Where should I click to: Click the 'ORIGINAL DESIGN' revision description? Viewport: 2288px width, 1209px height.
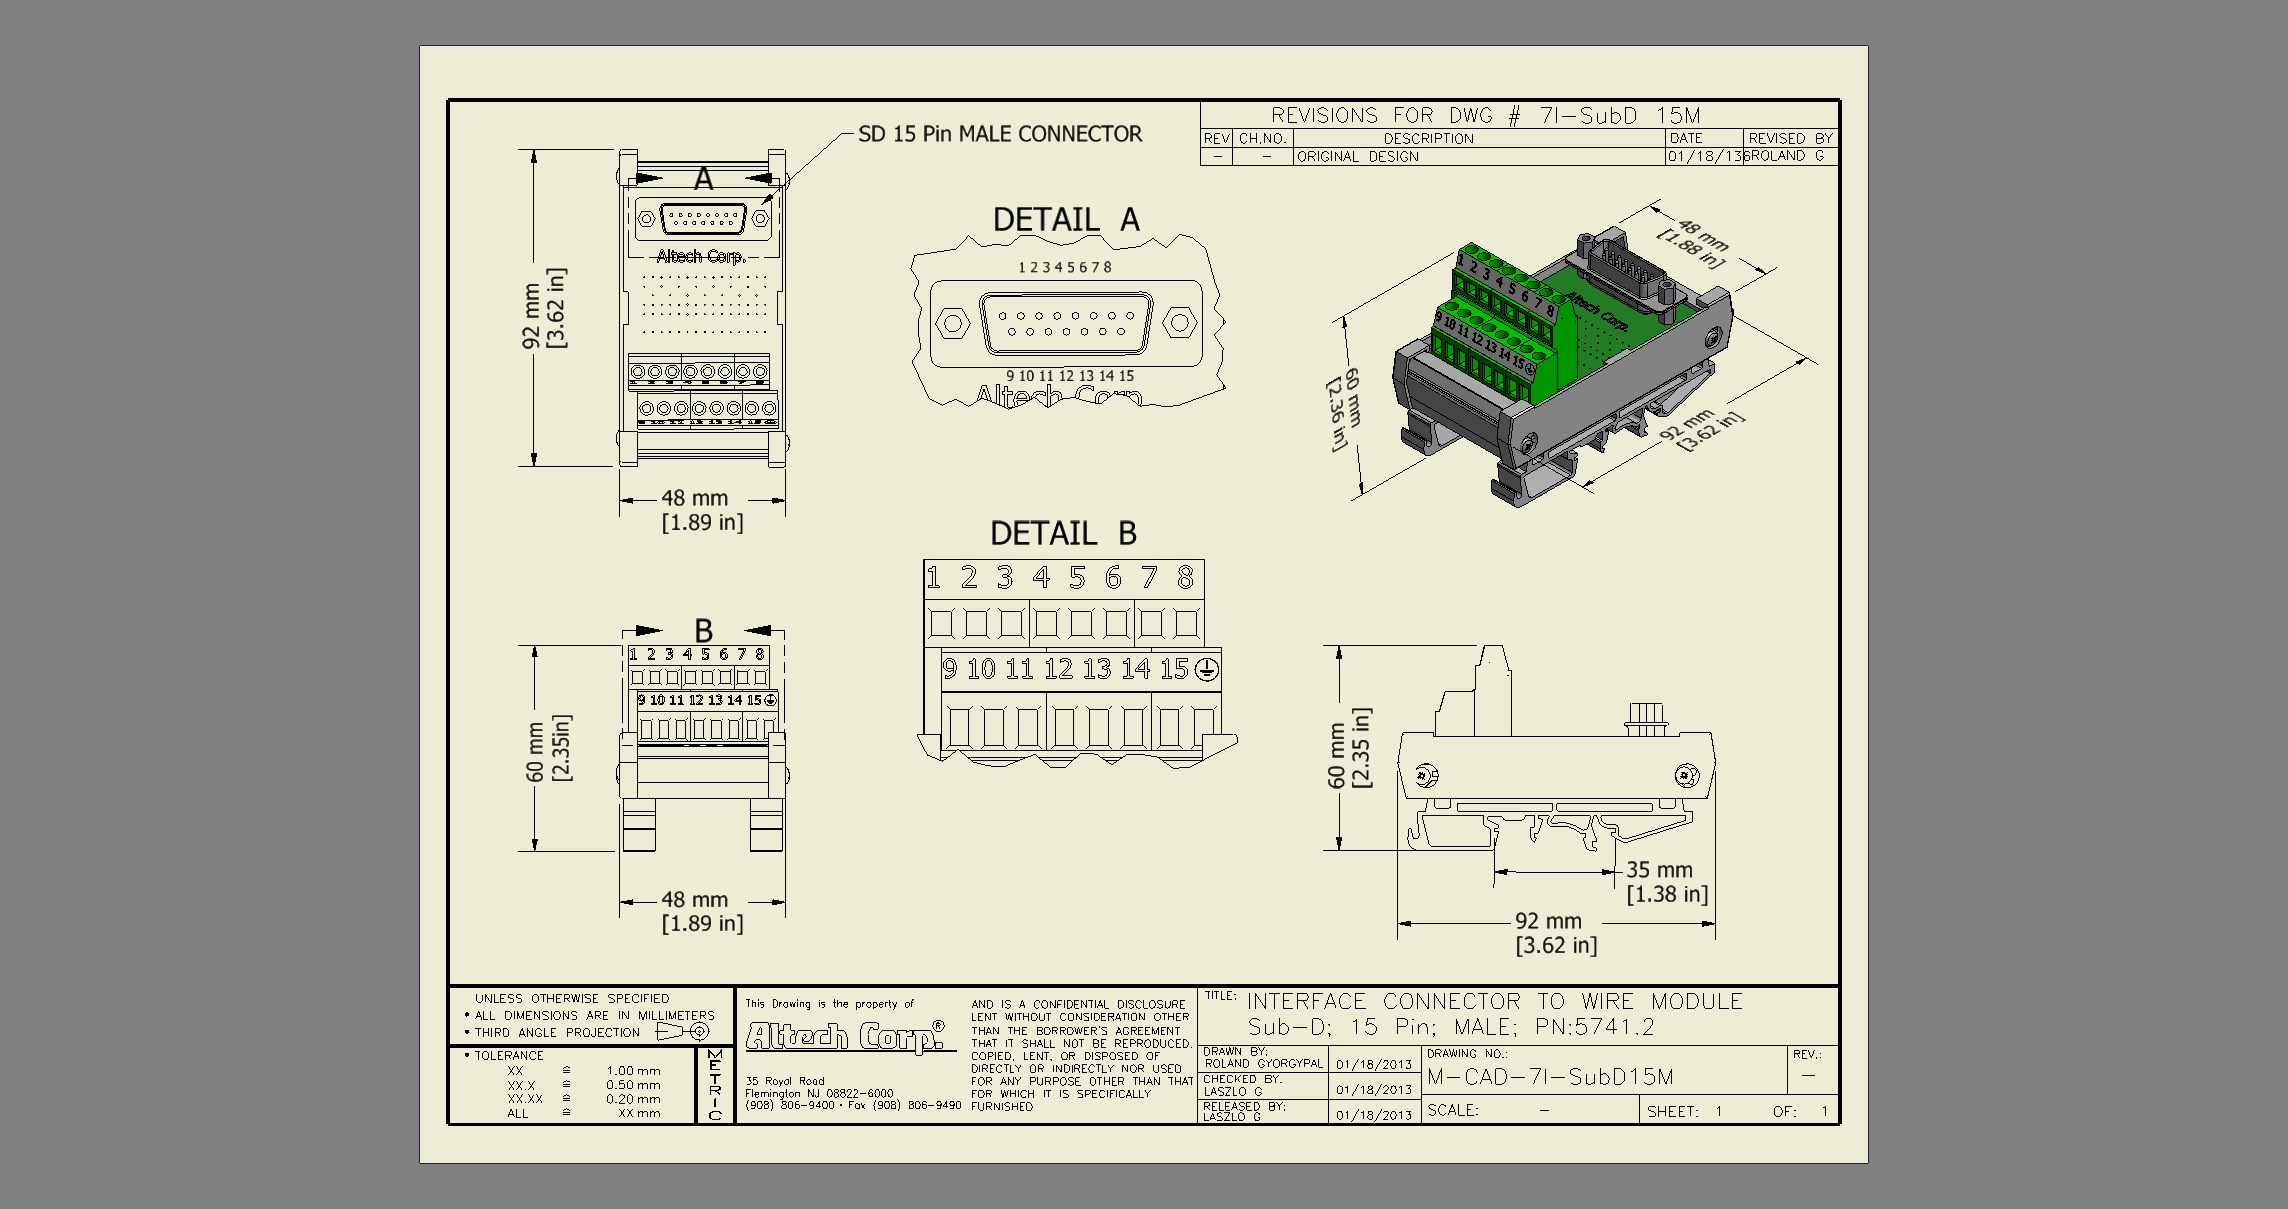pos(1358,157)
